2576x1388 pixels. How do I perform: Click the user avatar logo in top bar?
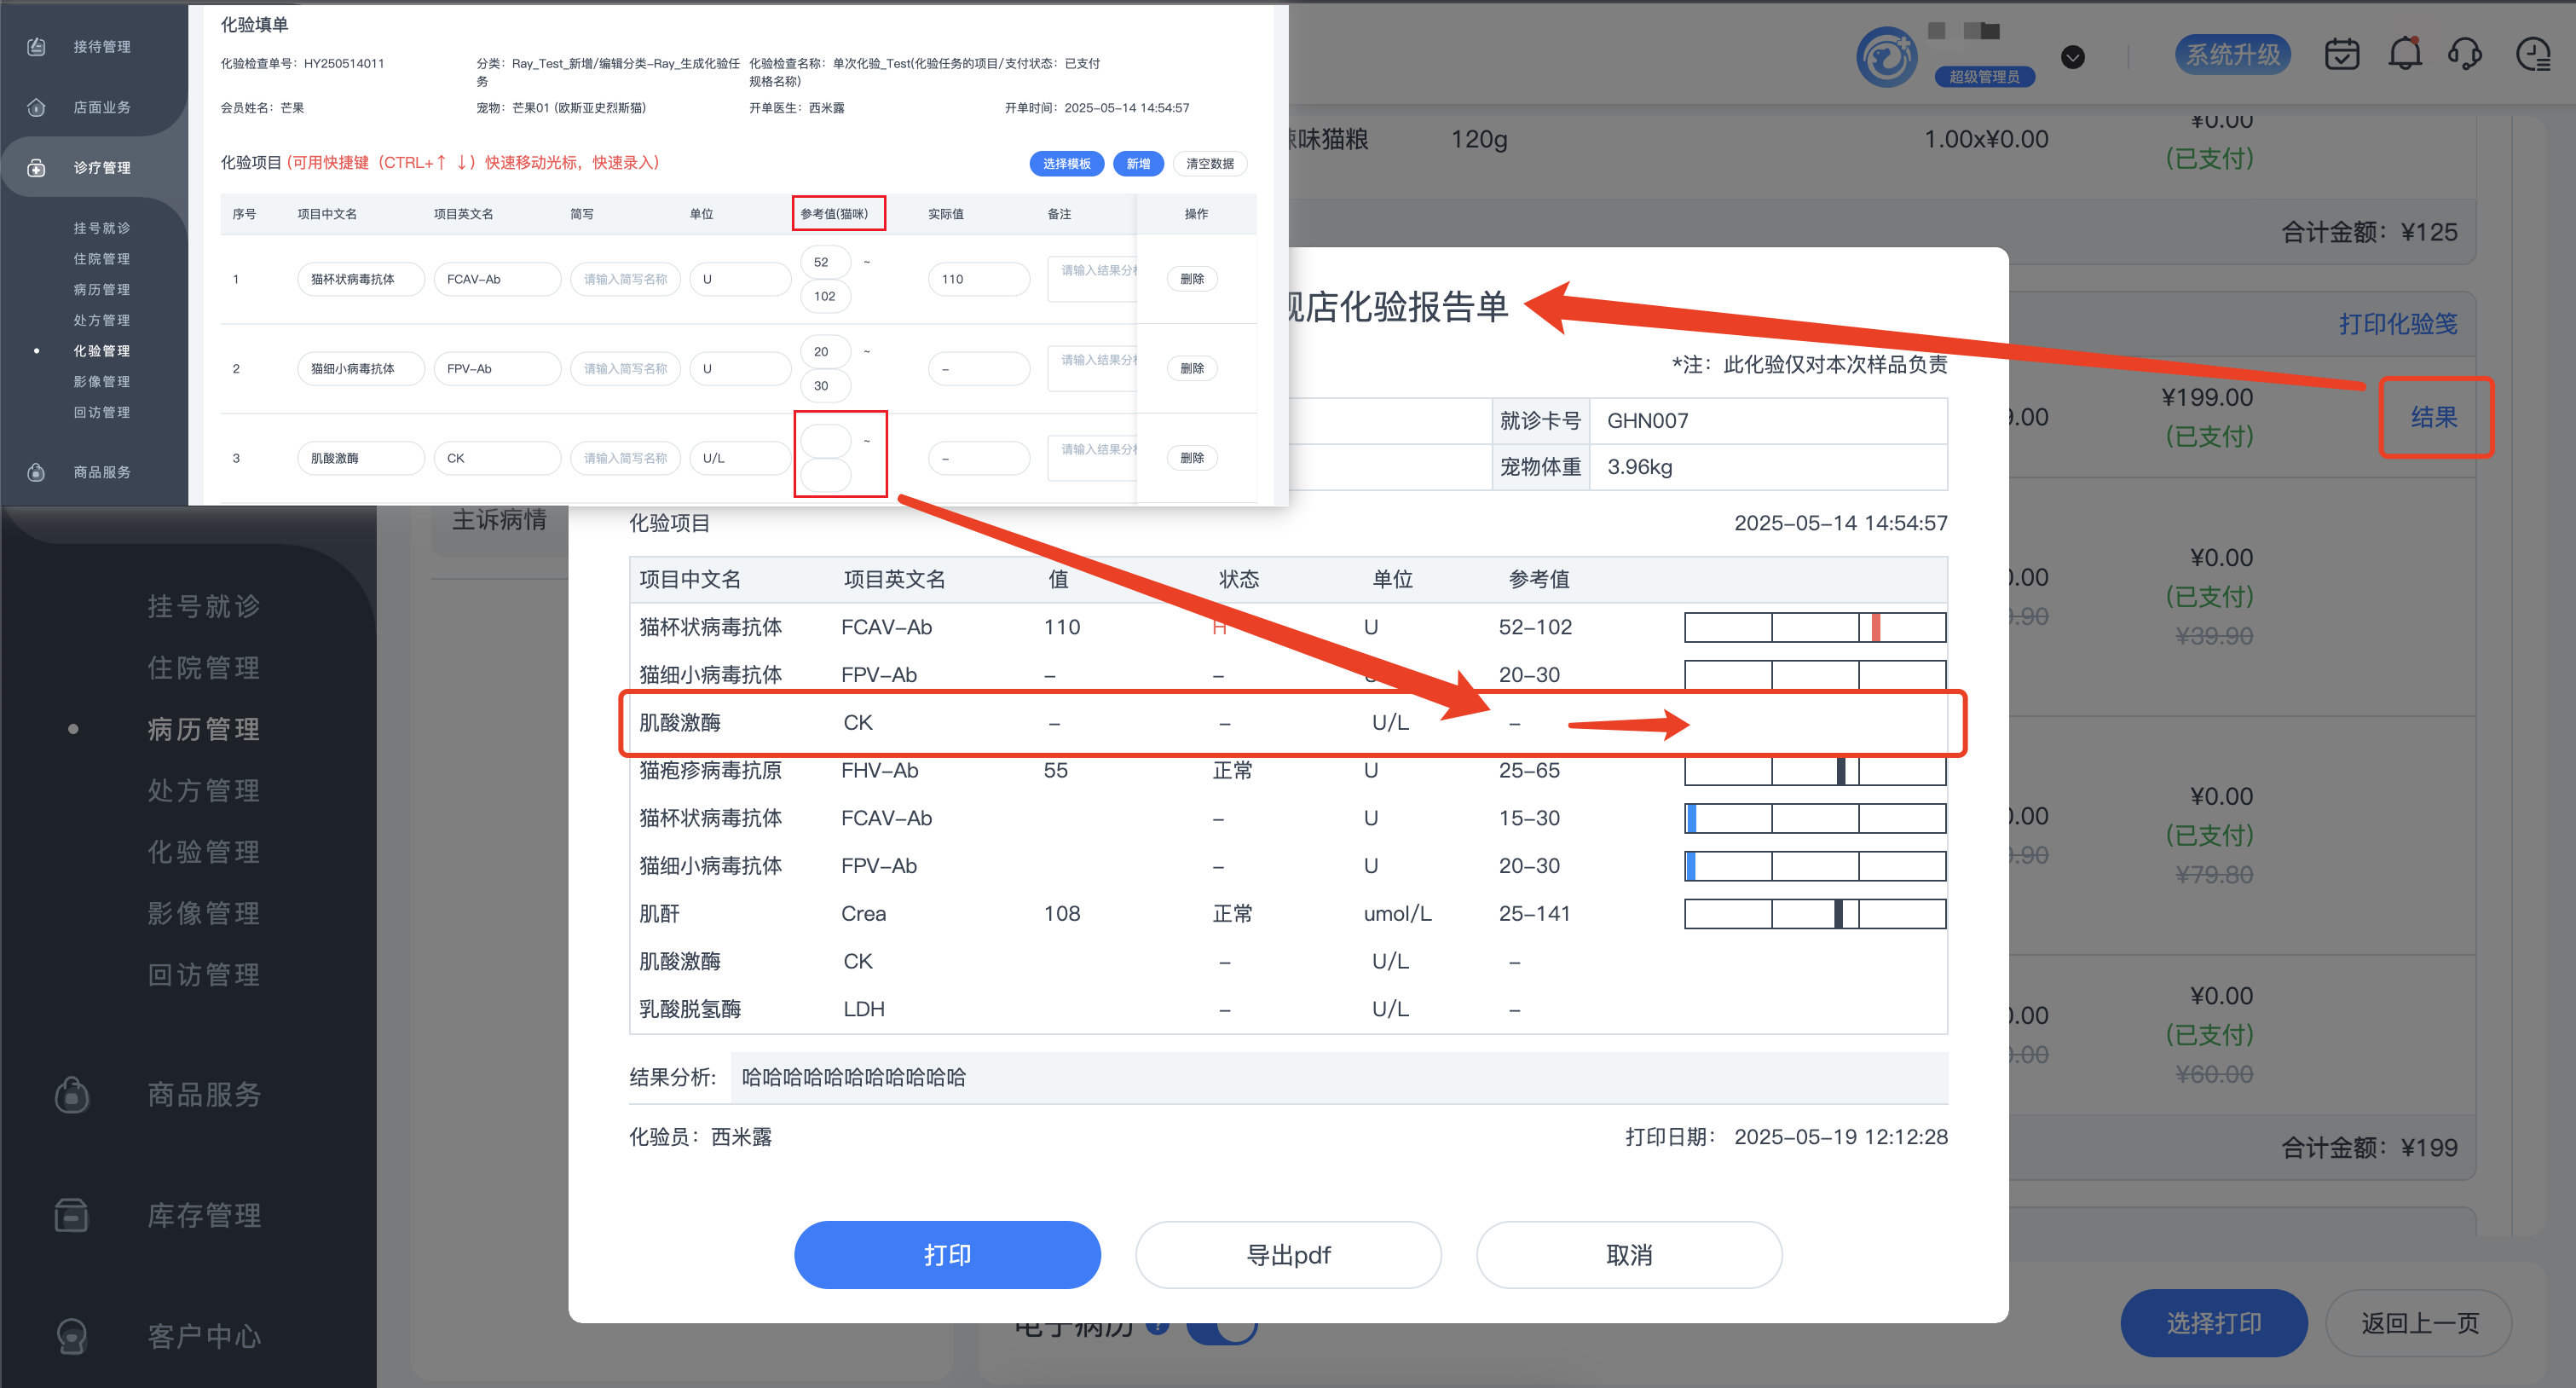(x=1886, y=57)
